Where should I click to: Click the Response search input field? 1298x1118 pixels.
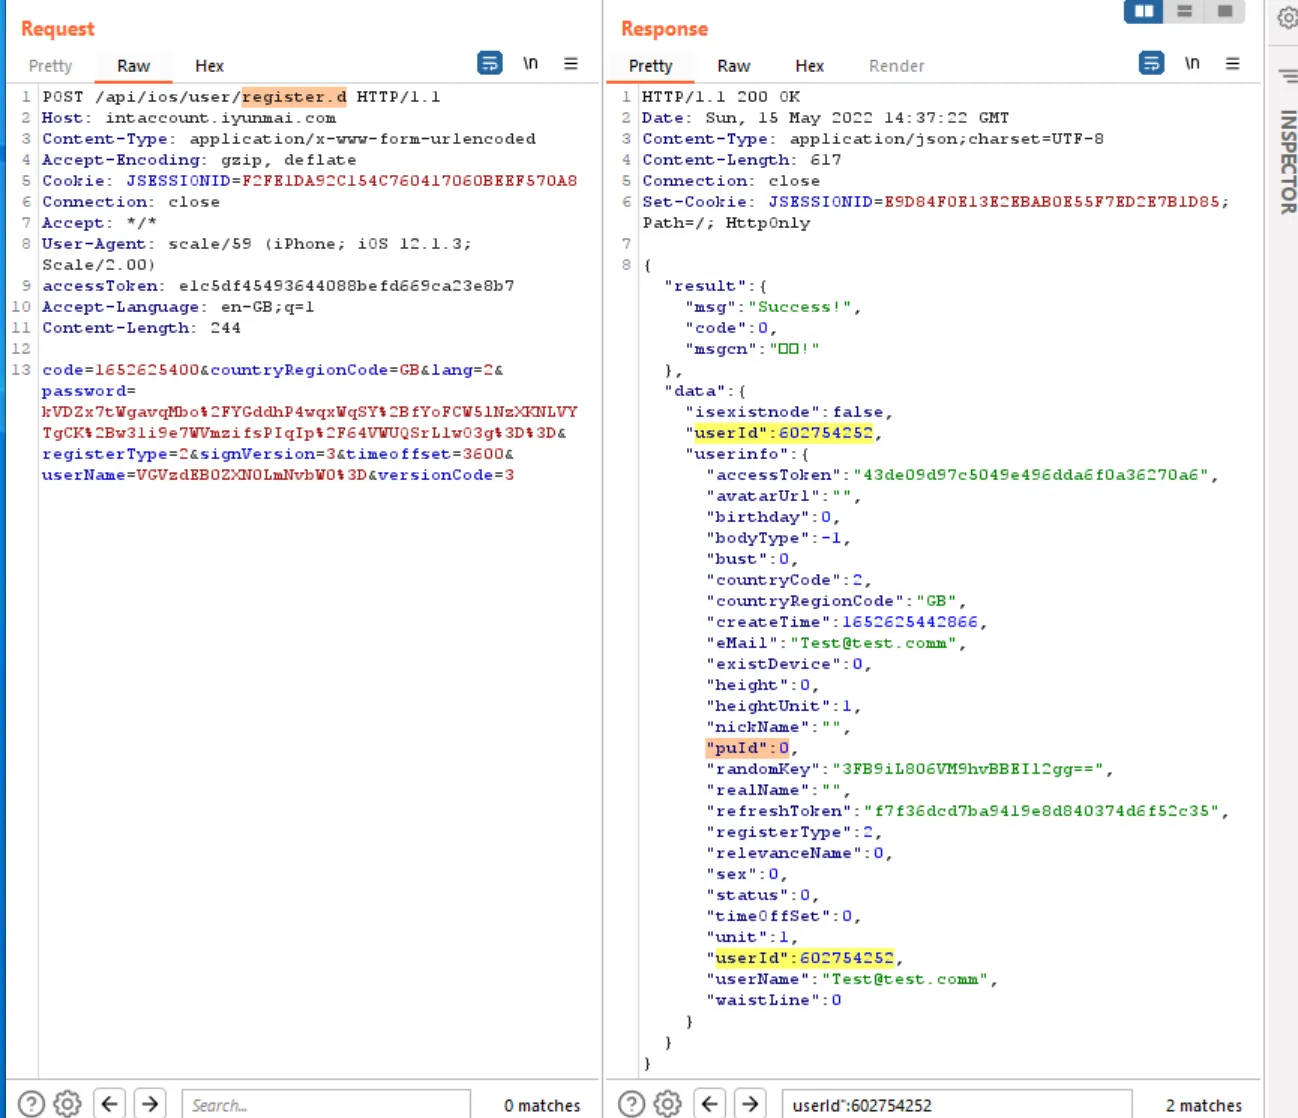pyautogui.click(x=955, y=1105)
